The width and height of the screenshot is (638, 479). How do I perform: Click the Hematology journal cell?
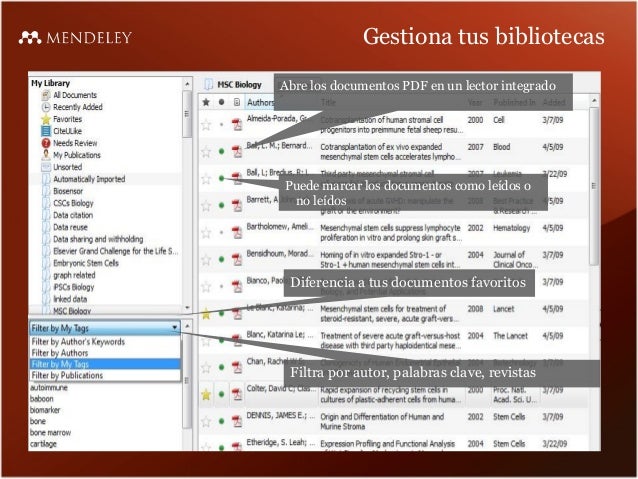point(511,228)
